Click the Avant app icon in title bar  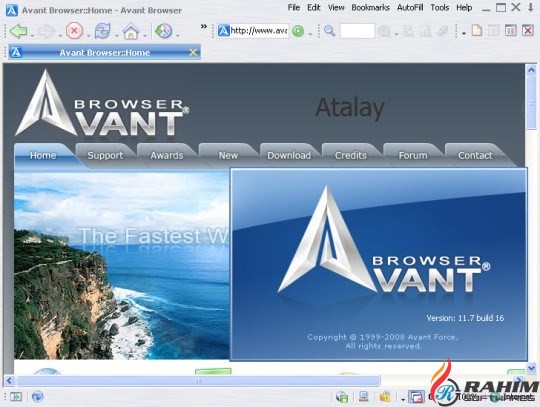[x=12, y=10]
